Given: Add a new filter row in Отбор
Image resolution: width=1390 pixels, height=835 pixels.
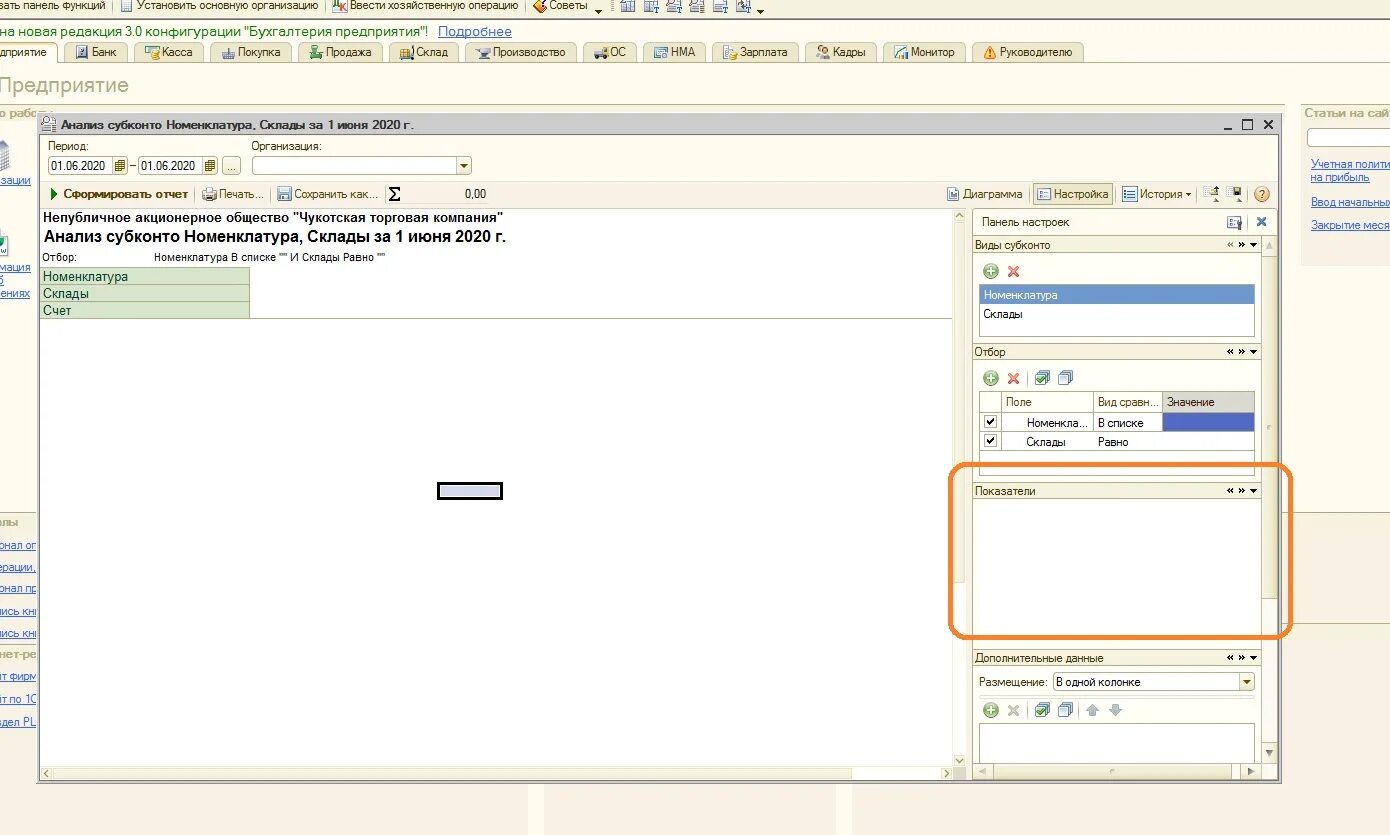Looking at the screenshot, I should tap(991, 378).
